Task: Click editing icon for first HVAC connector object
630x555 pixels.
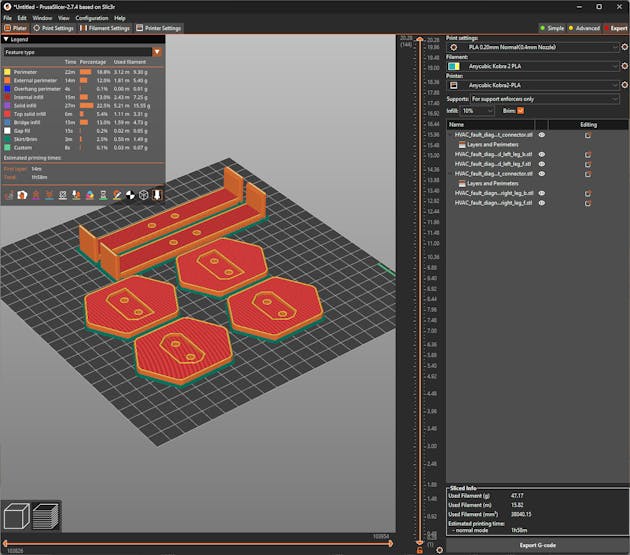Action: tap(587, 134)
